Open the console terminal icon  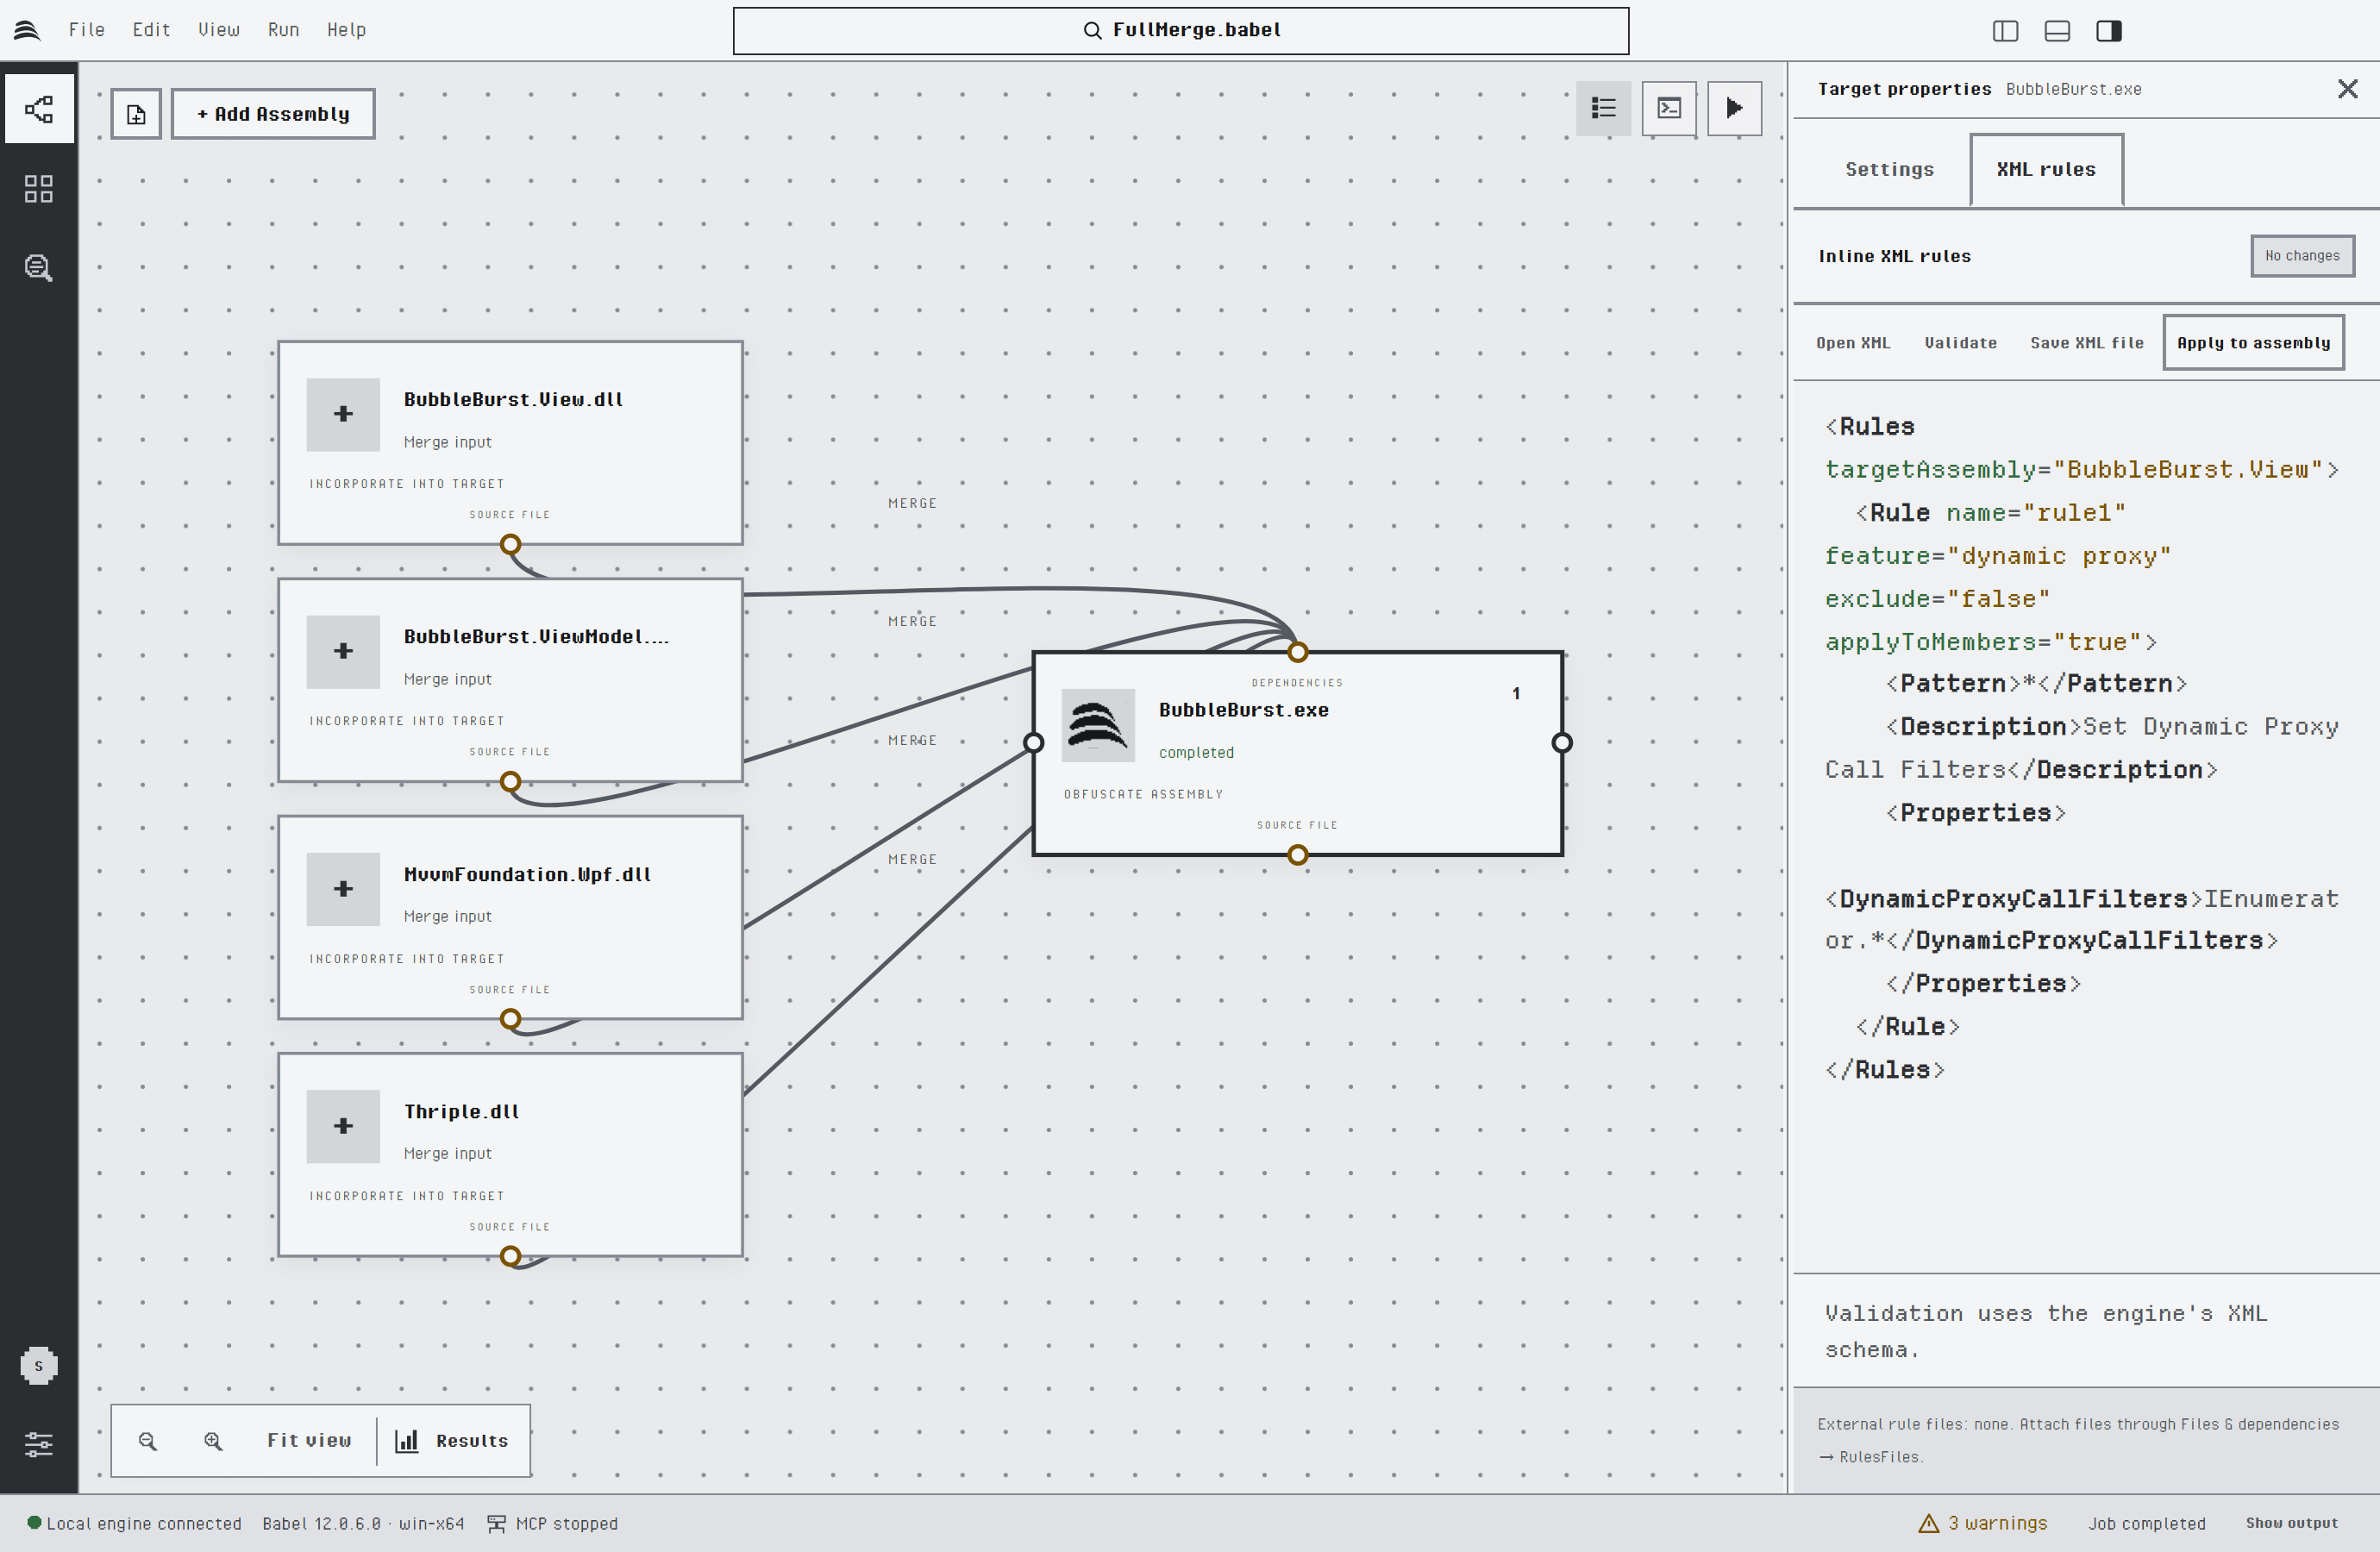point(1669,108)
